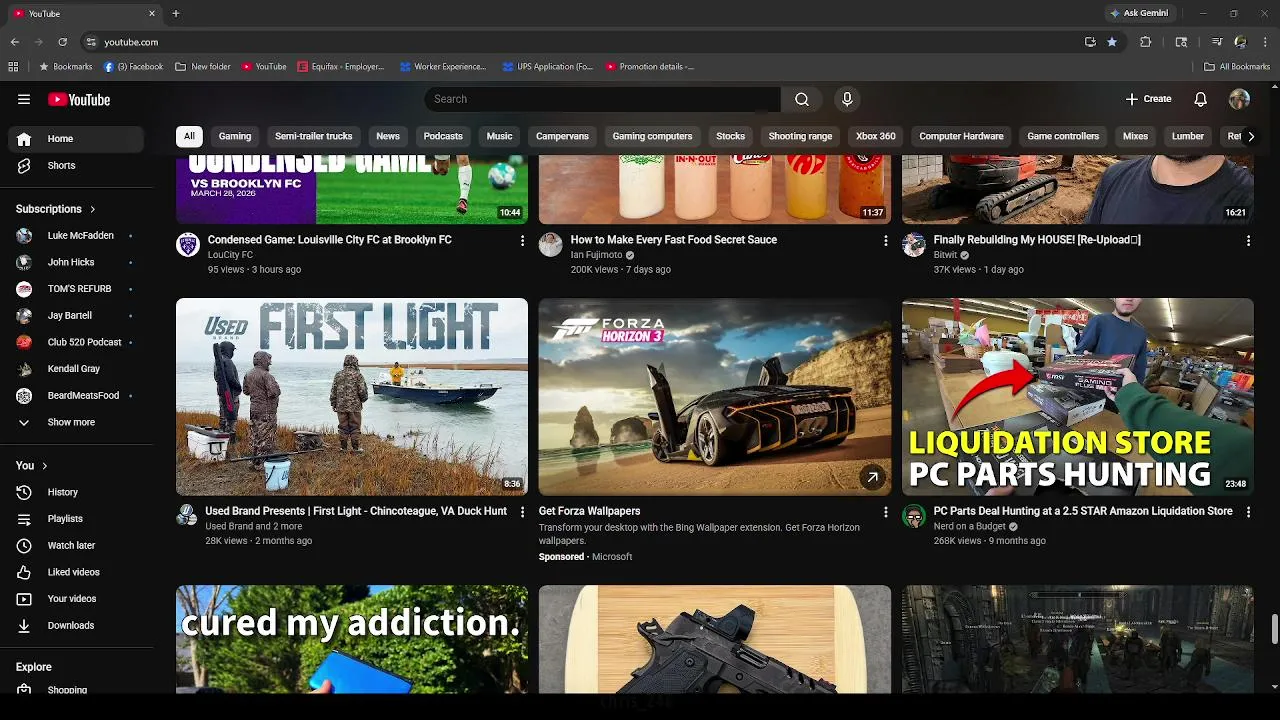Open options for First Light video
The width and height of the screenshot is (1280, 720).
pos(522,512)
